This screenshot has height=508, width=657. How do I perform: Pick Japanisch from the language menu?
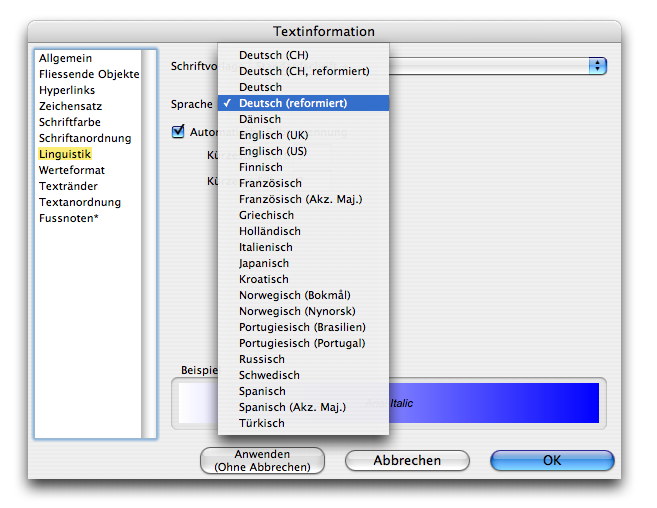pos(264,263)
